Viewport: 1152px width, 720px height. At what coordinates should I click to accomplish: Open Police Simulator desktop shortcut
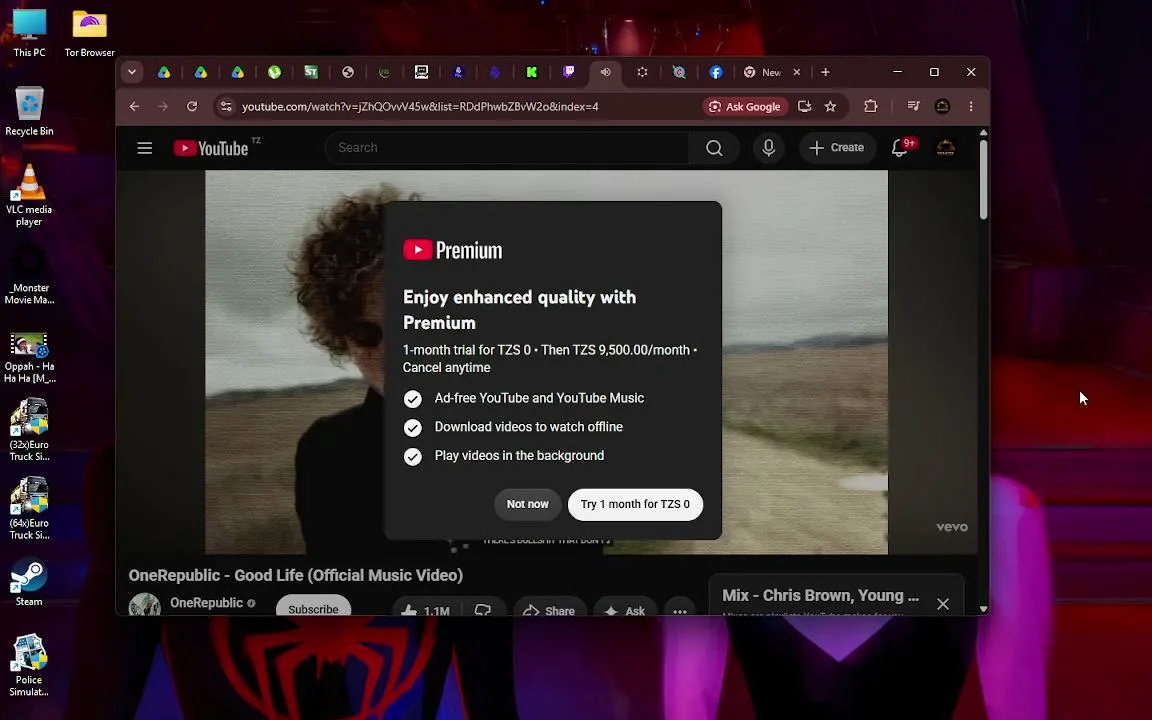pos(29,665)
